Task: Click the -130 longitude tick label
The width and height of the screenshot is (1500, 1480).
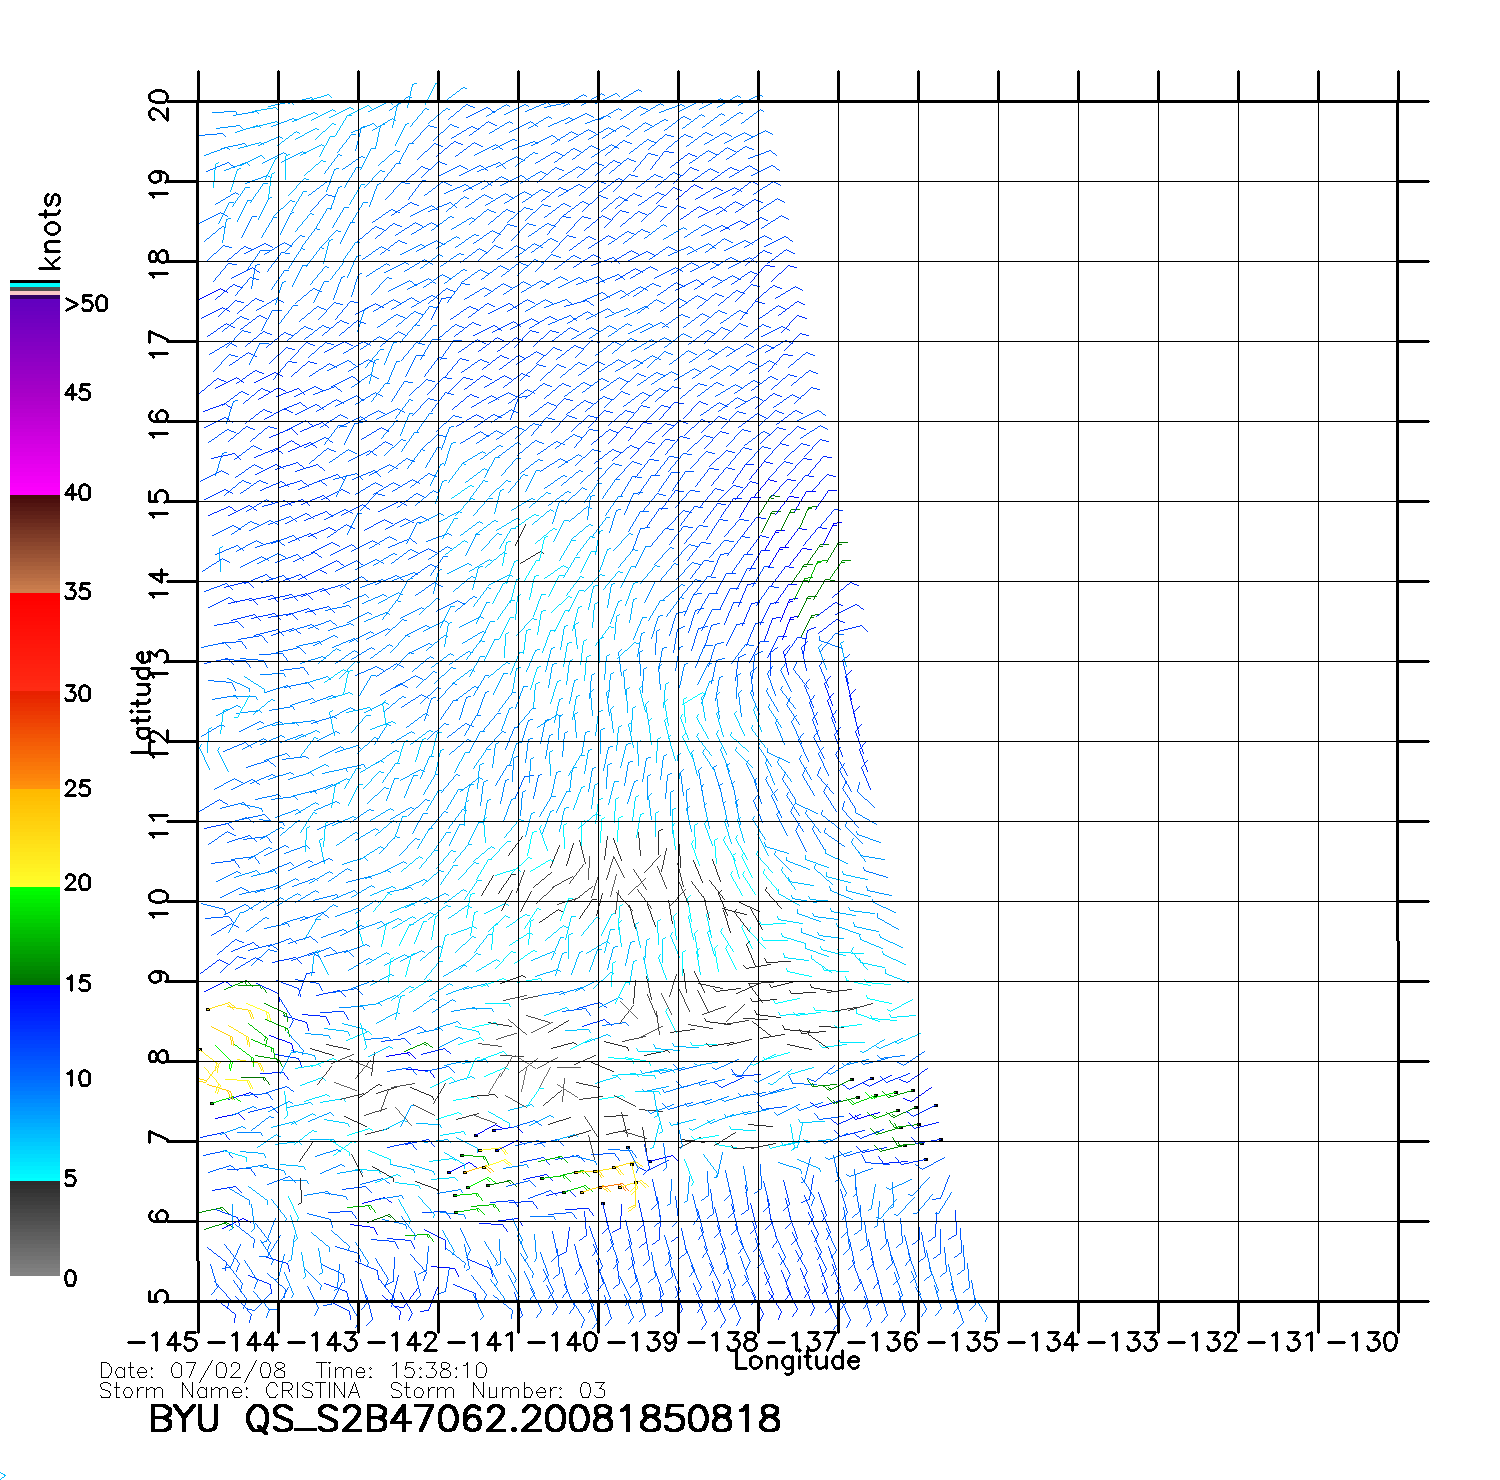Action: tap(1362, 1342)
